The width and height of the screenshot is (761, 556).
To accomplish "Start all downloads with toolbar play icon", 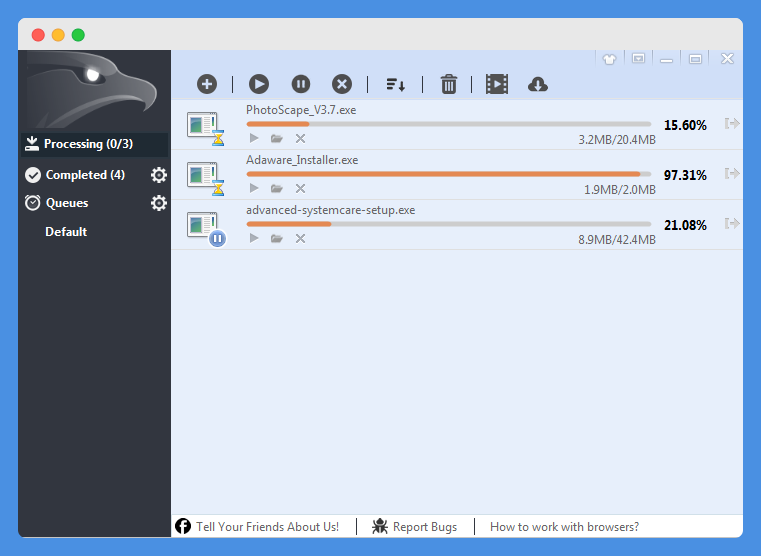I will 259,84.
